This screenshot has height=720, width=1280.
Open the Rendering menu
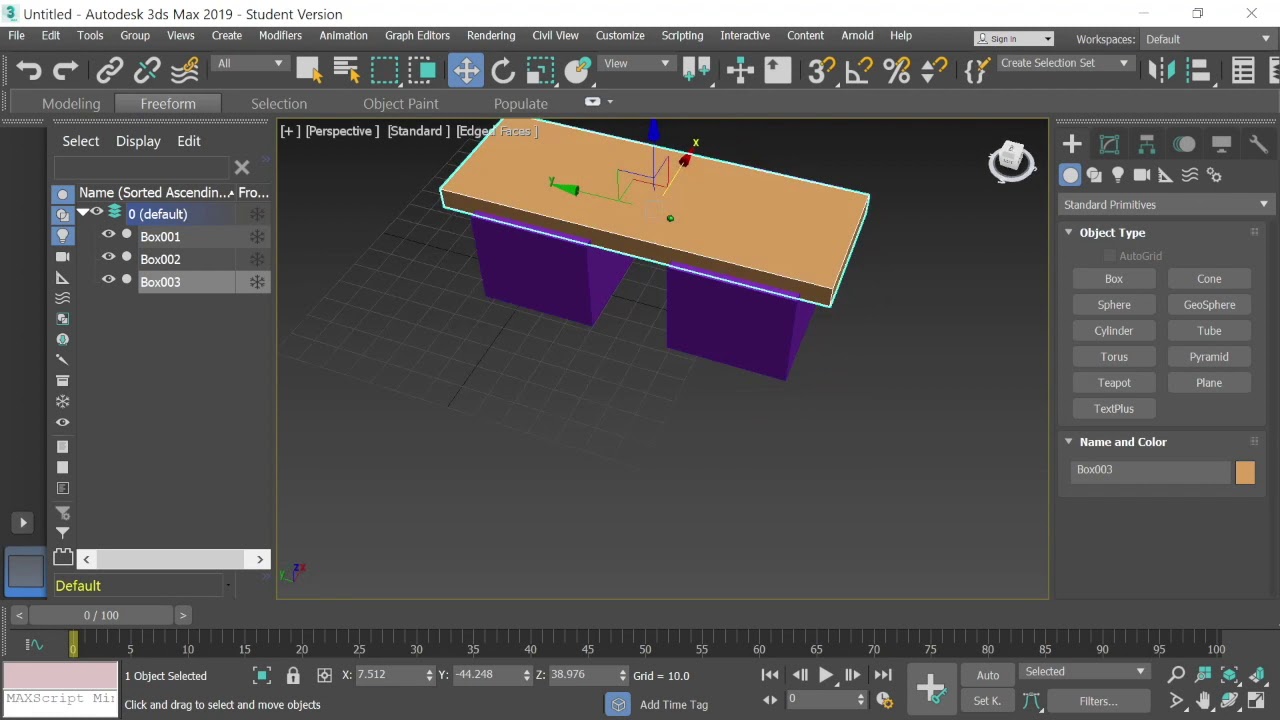click(491, 35)
